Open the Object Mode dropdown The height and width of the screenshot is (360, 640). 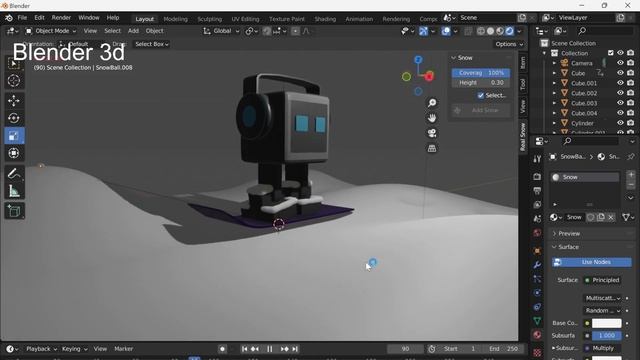51,31
